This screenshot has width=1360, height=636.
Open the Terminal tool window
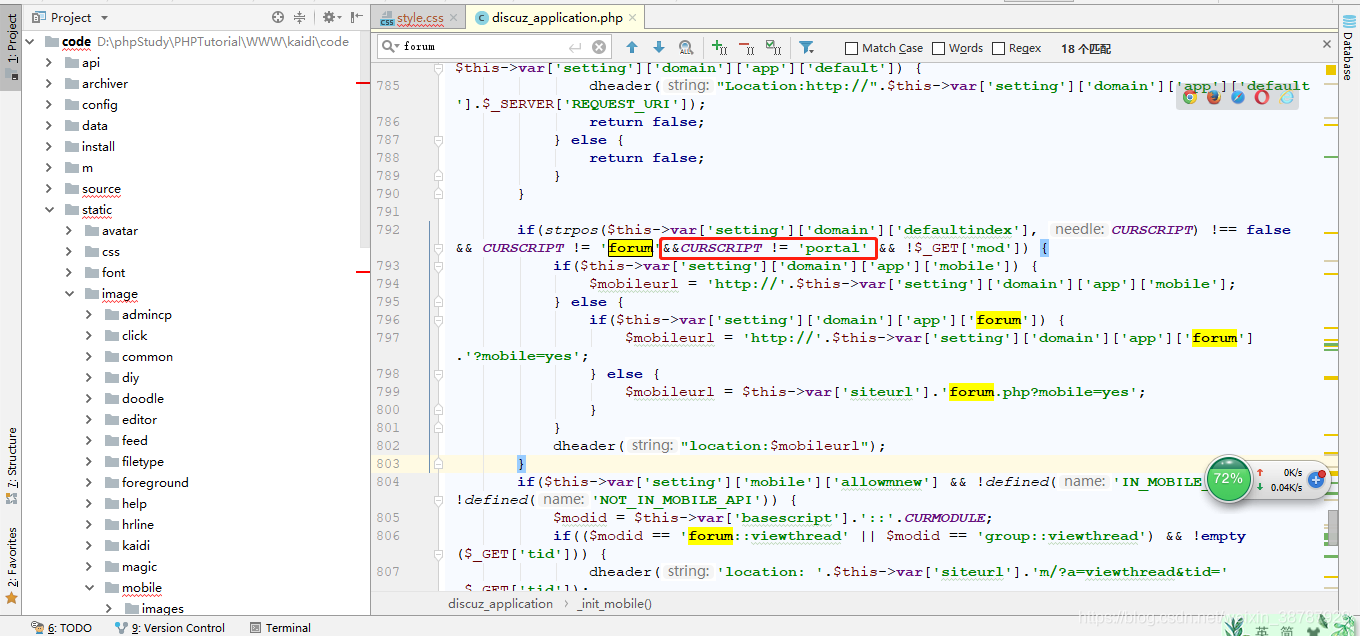pyautogui.click(x=279, y=628)
